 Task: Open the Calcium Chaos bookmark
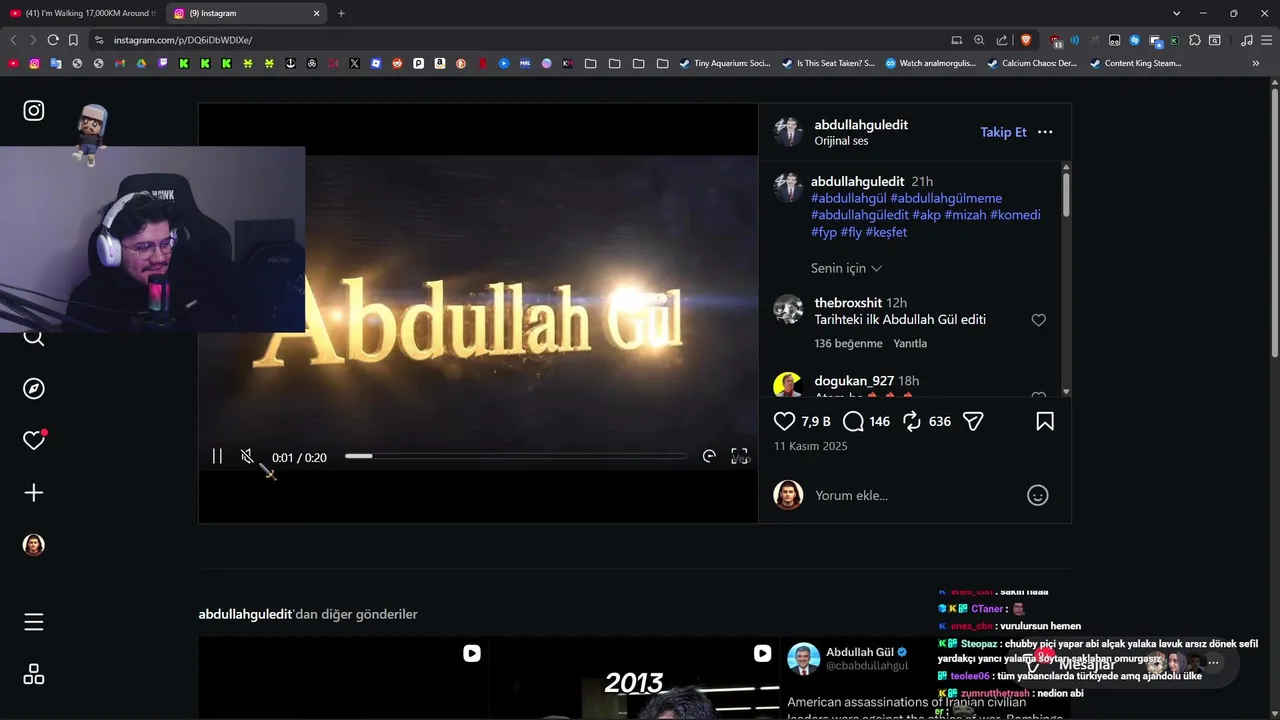(1032, 63)
